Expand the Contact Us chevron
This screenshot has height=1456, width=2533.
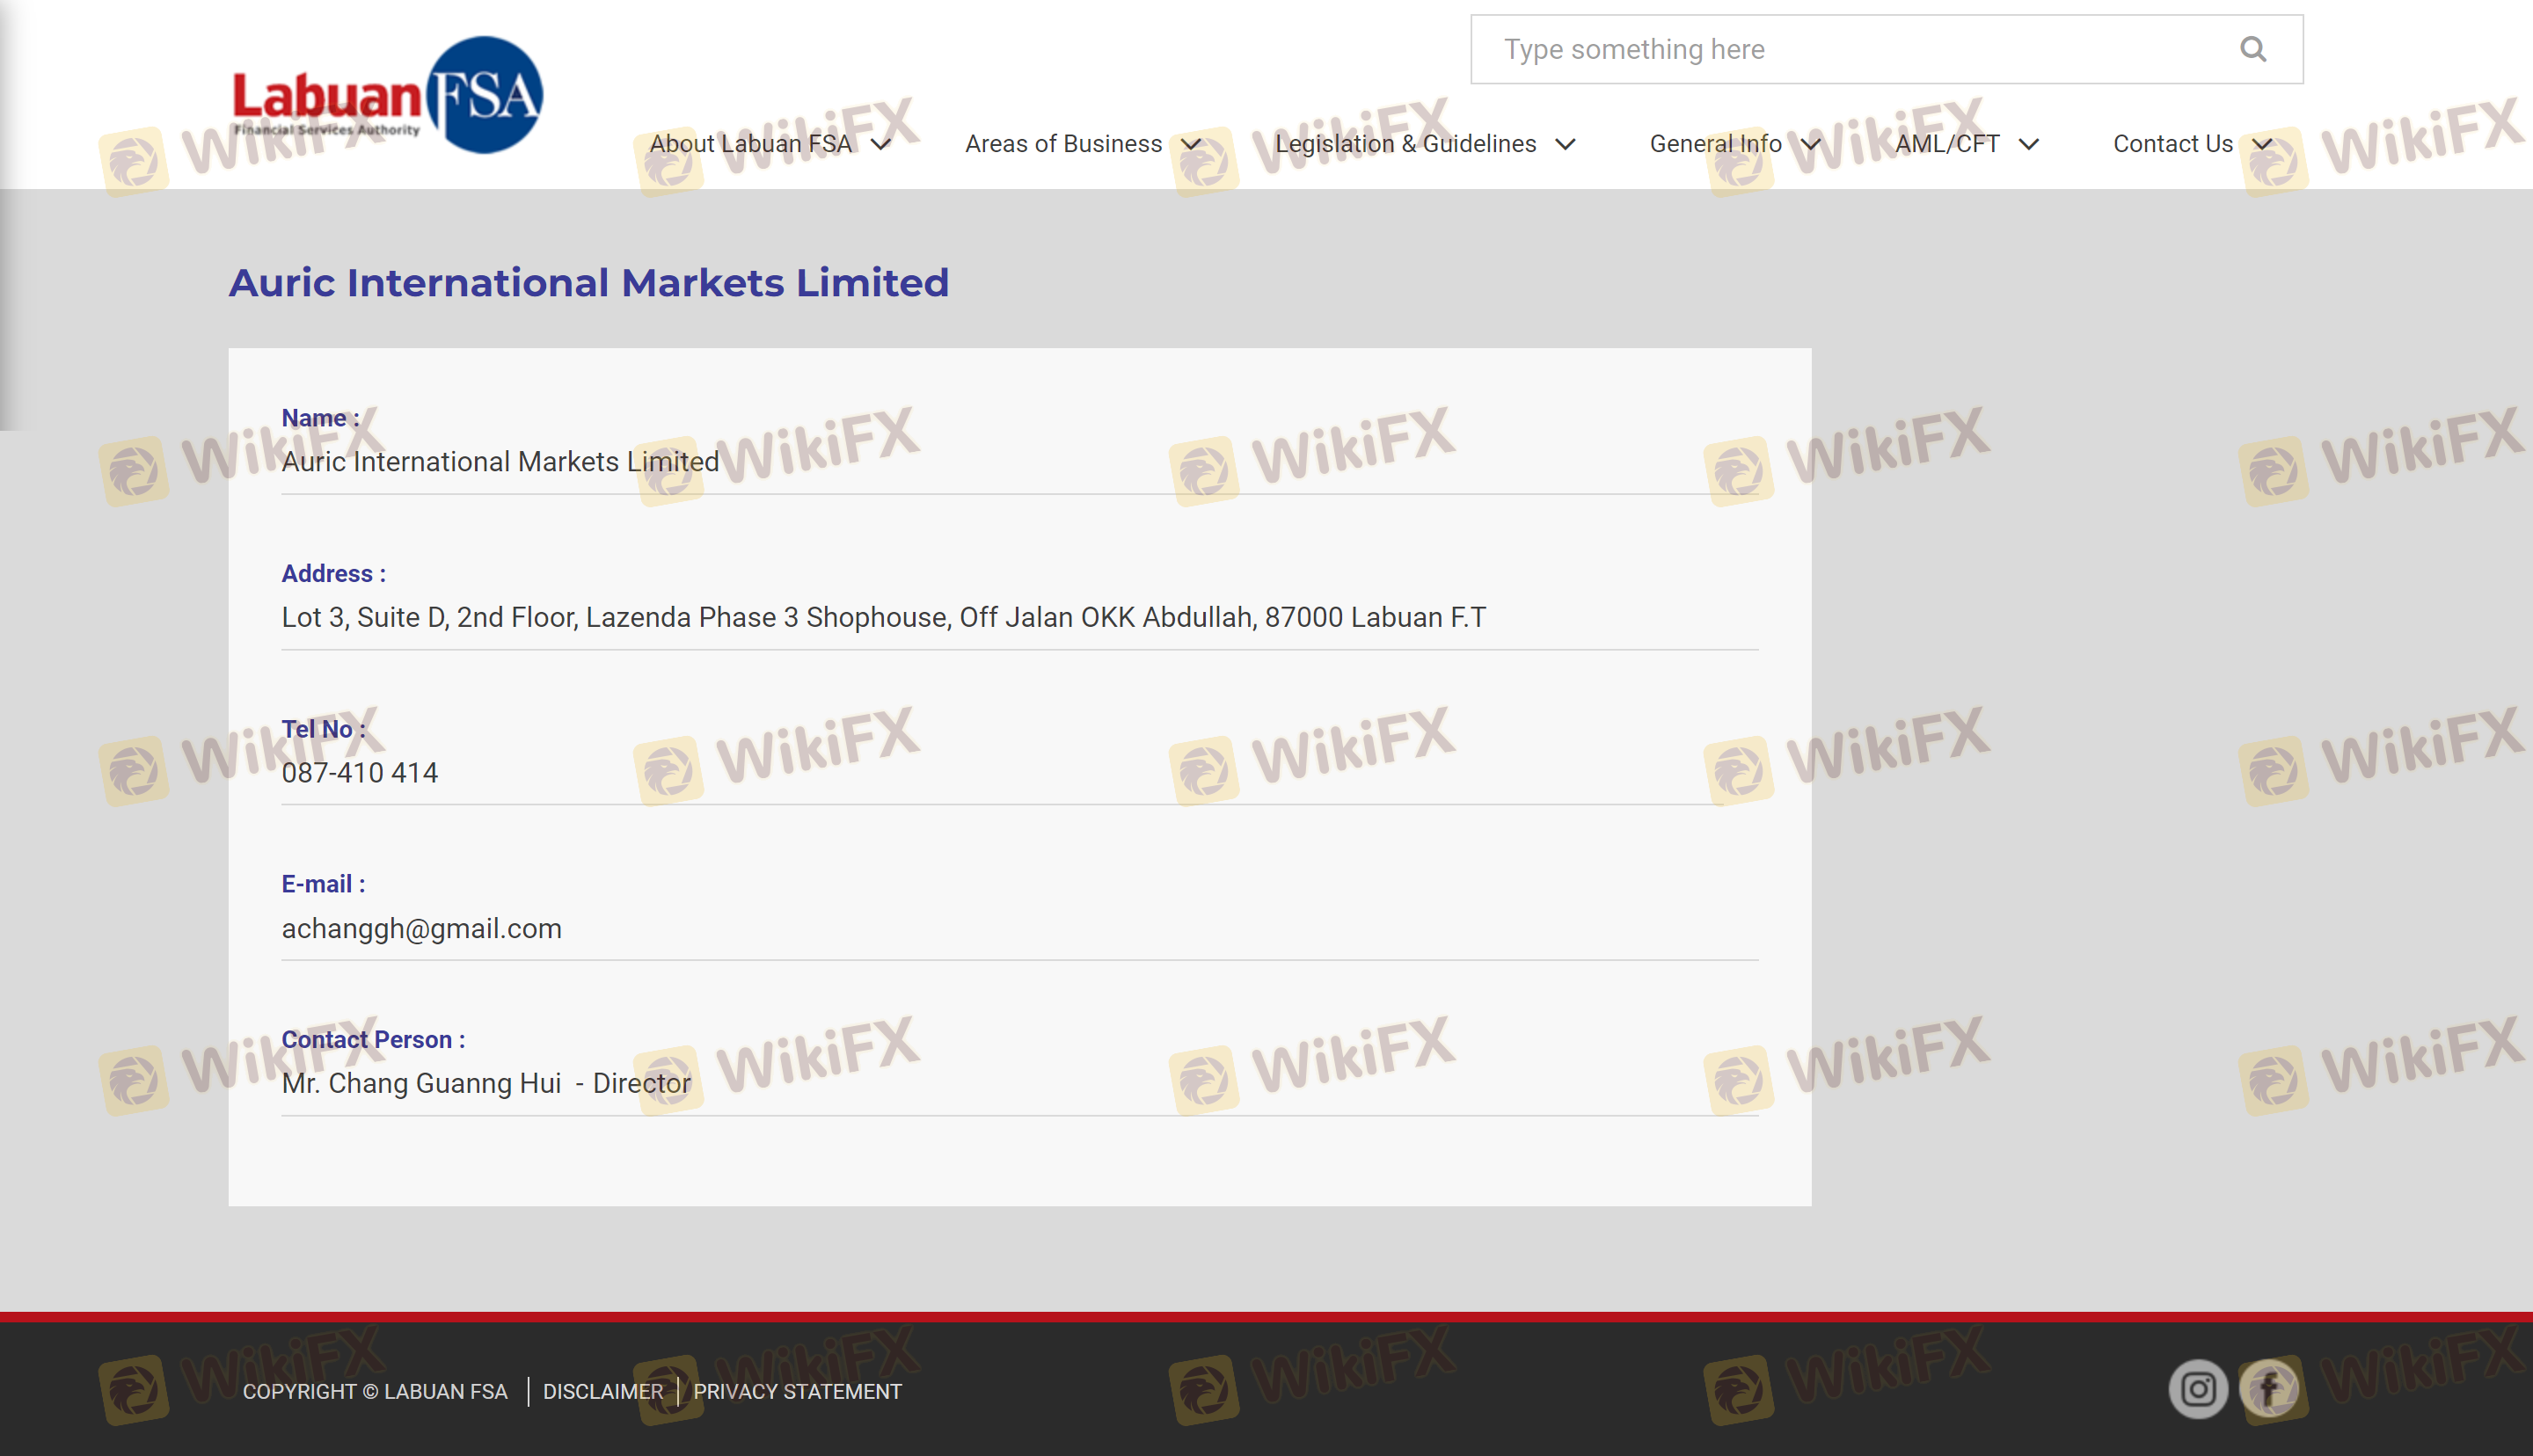2262,145
